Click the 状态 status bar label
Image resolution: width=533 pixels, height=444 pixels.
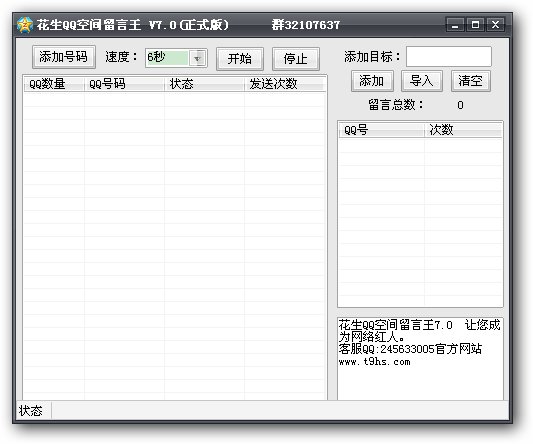(x=31, y=411)
